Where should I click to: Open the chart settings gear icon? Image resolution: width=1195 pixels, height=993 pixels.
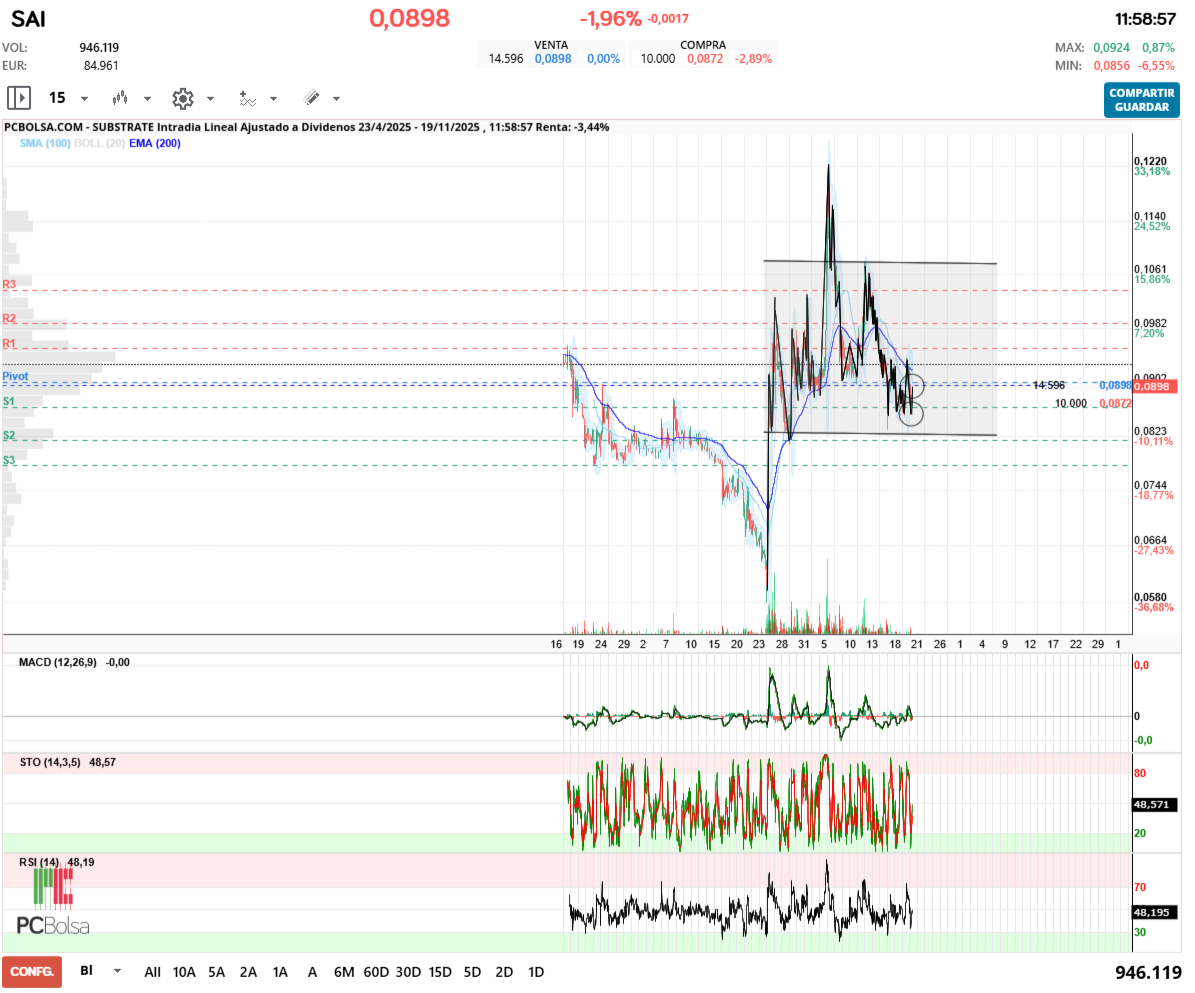pyautogui.click(x=182, y=98)
